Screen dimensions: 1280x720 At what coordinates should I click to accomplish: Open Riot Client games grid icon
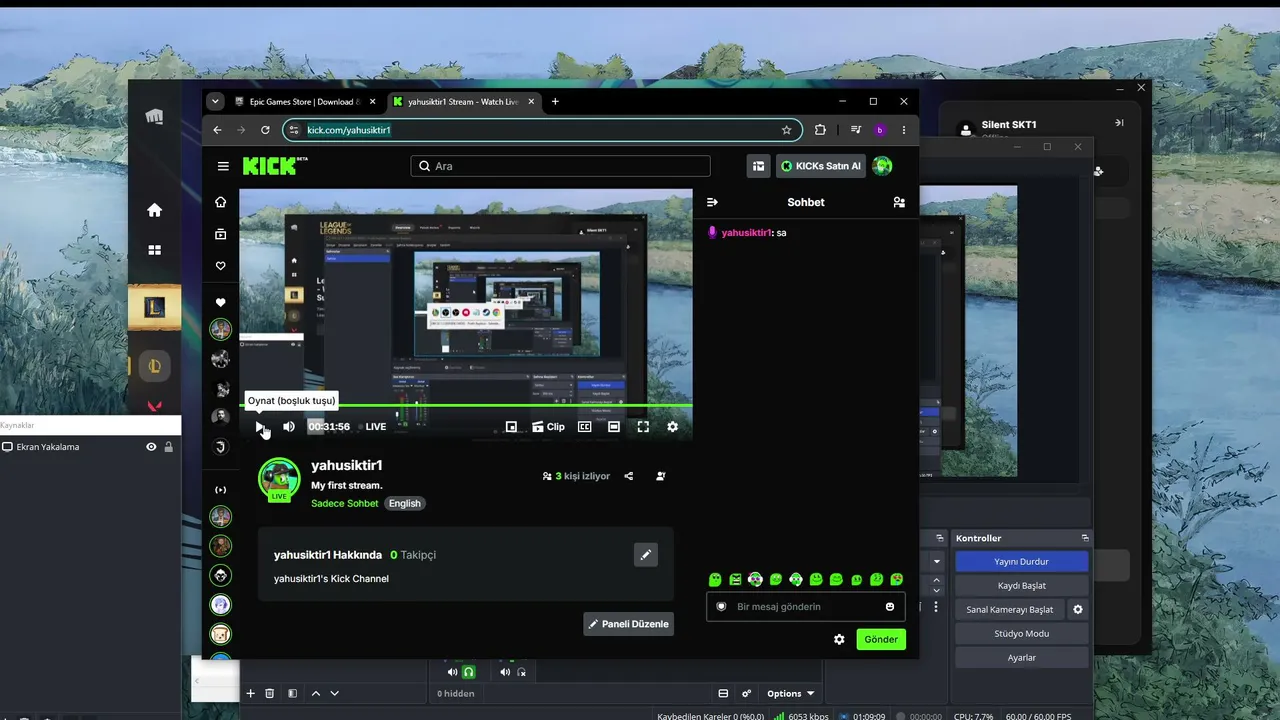coord(154,250)
